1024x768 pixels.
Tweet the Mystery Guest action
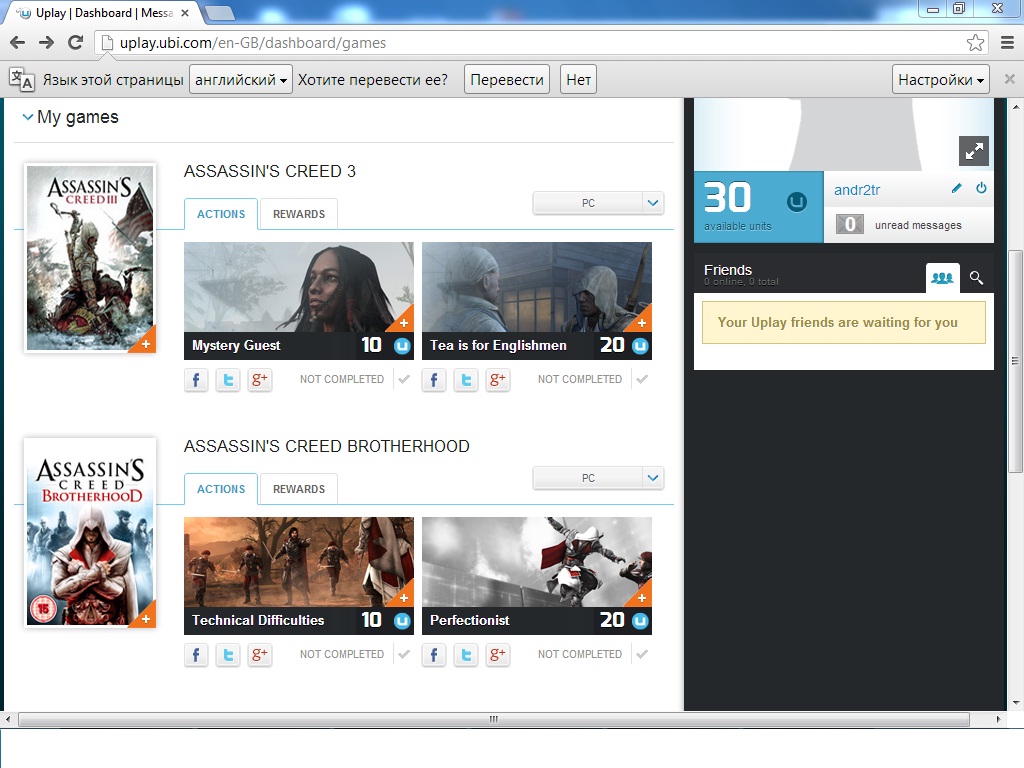click(x=228, y=379)
